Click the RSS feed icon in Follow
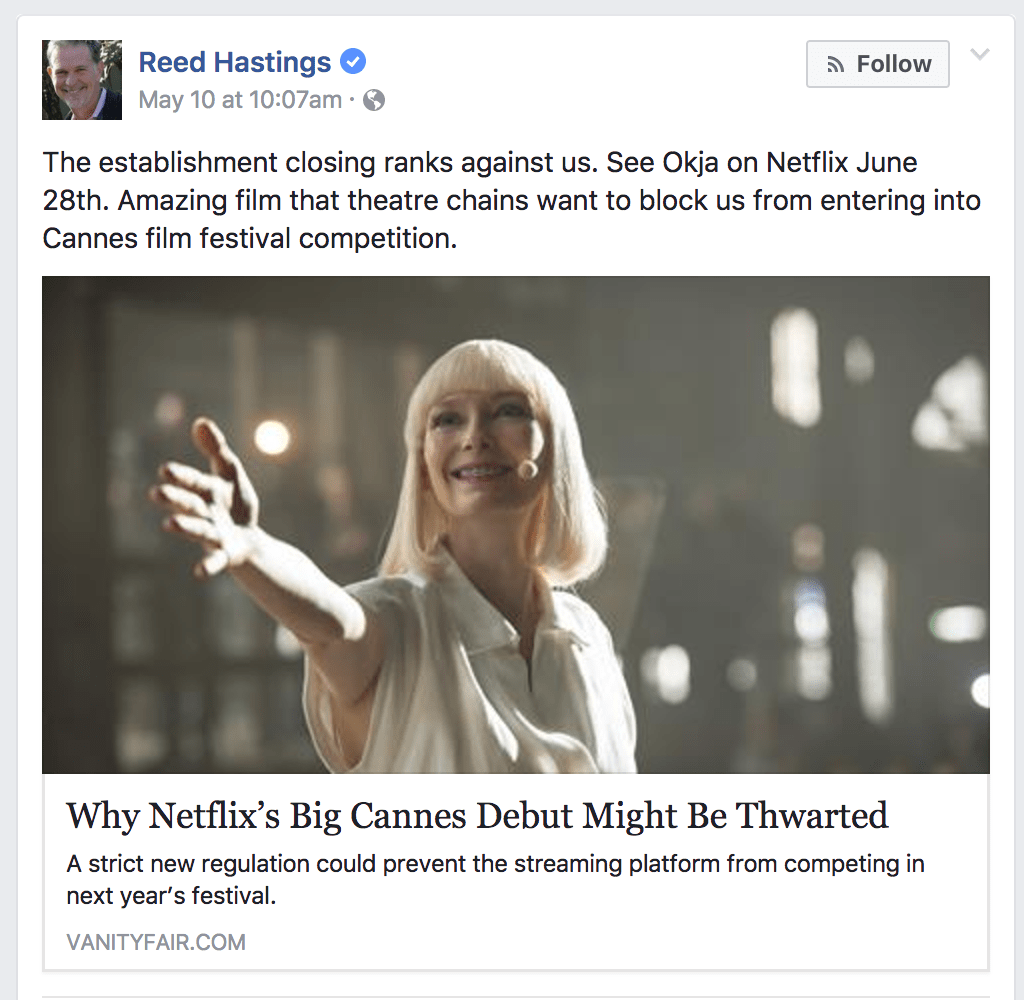 pos(835,65)
